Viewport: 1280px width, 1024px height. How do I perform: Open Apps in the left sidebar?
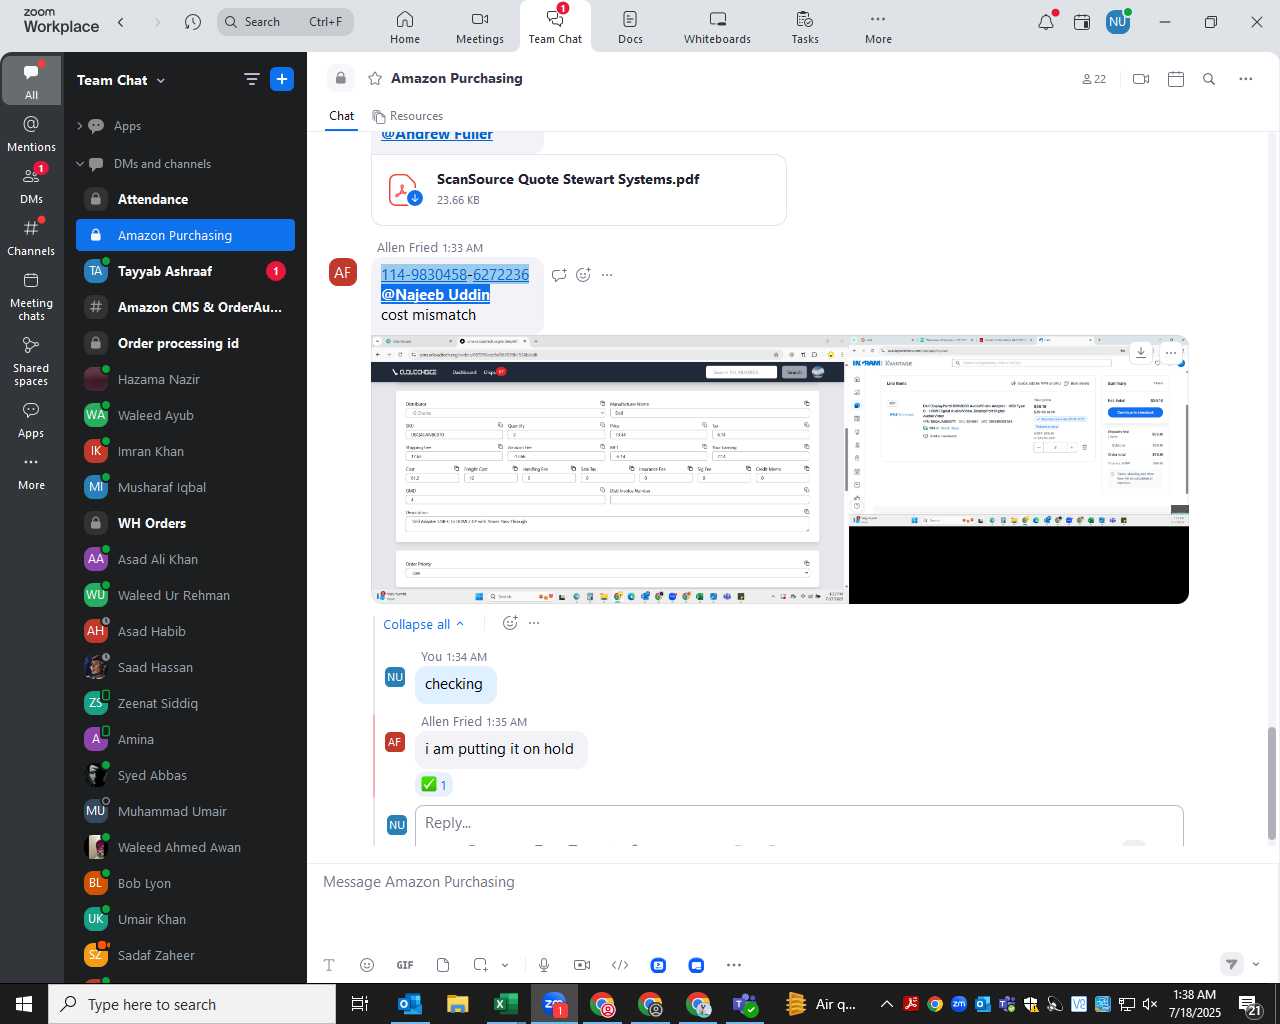click(31, 420)
